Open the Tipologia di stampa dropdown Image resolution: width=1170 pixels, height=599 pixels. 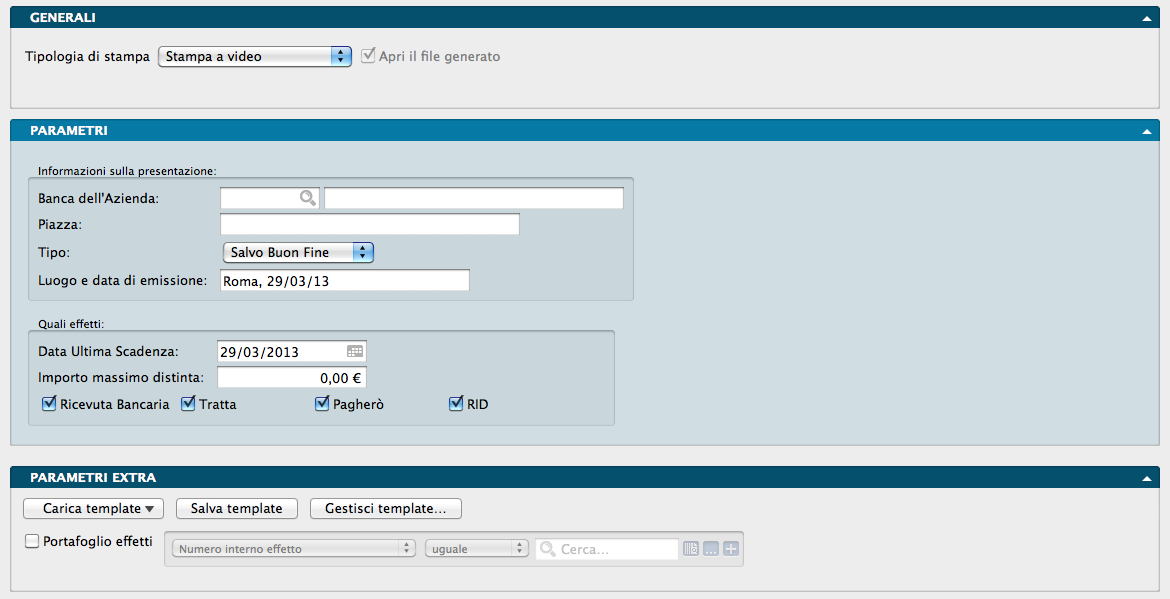tap(255, 57)
